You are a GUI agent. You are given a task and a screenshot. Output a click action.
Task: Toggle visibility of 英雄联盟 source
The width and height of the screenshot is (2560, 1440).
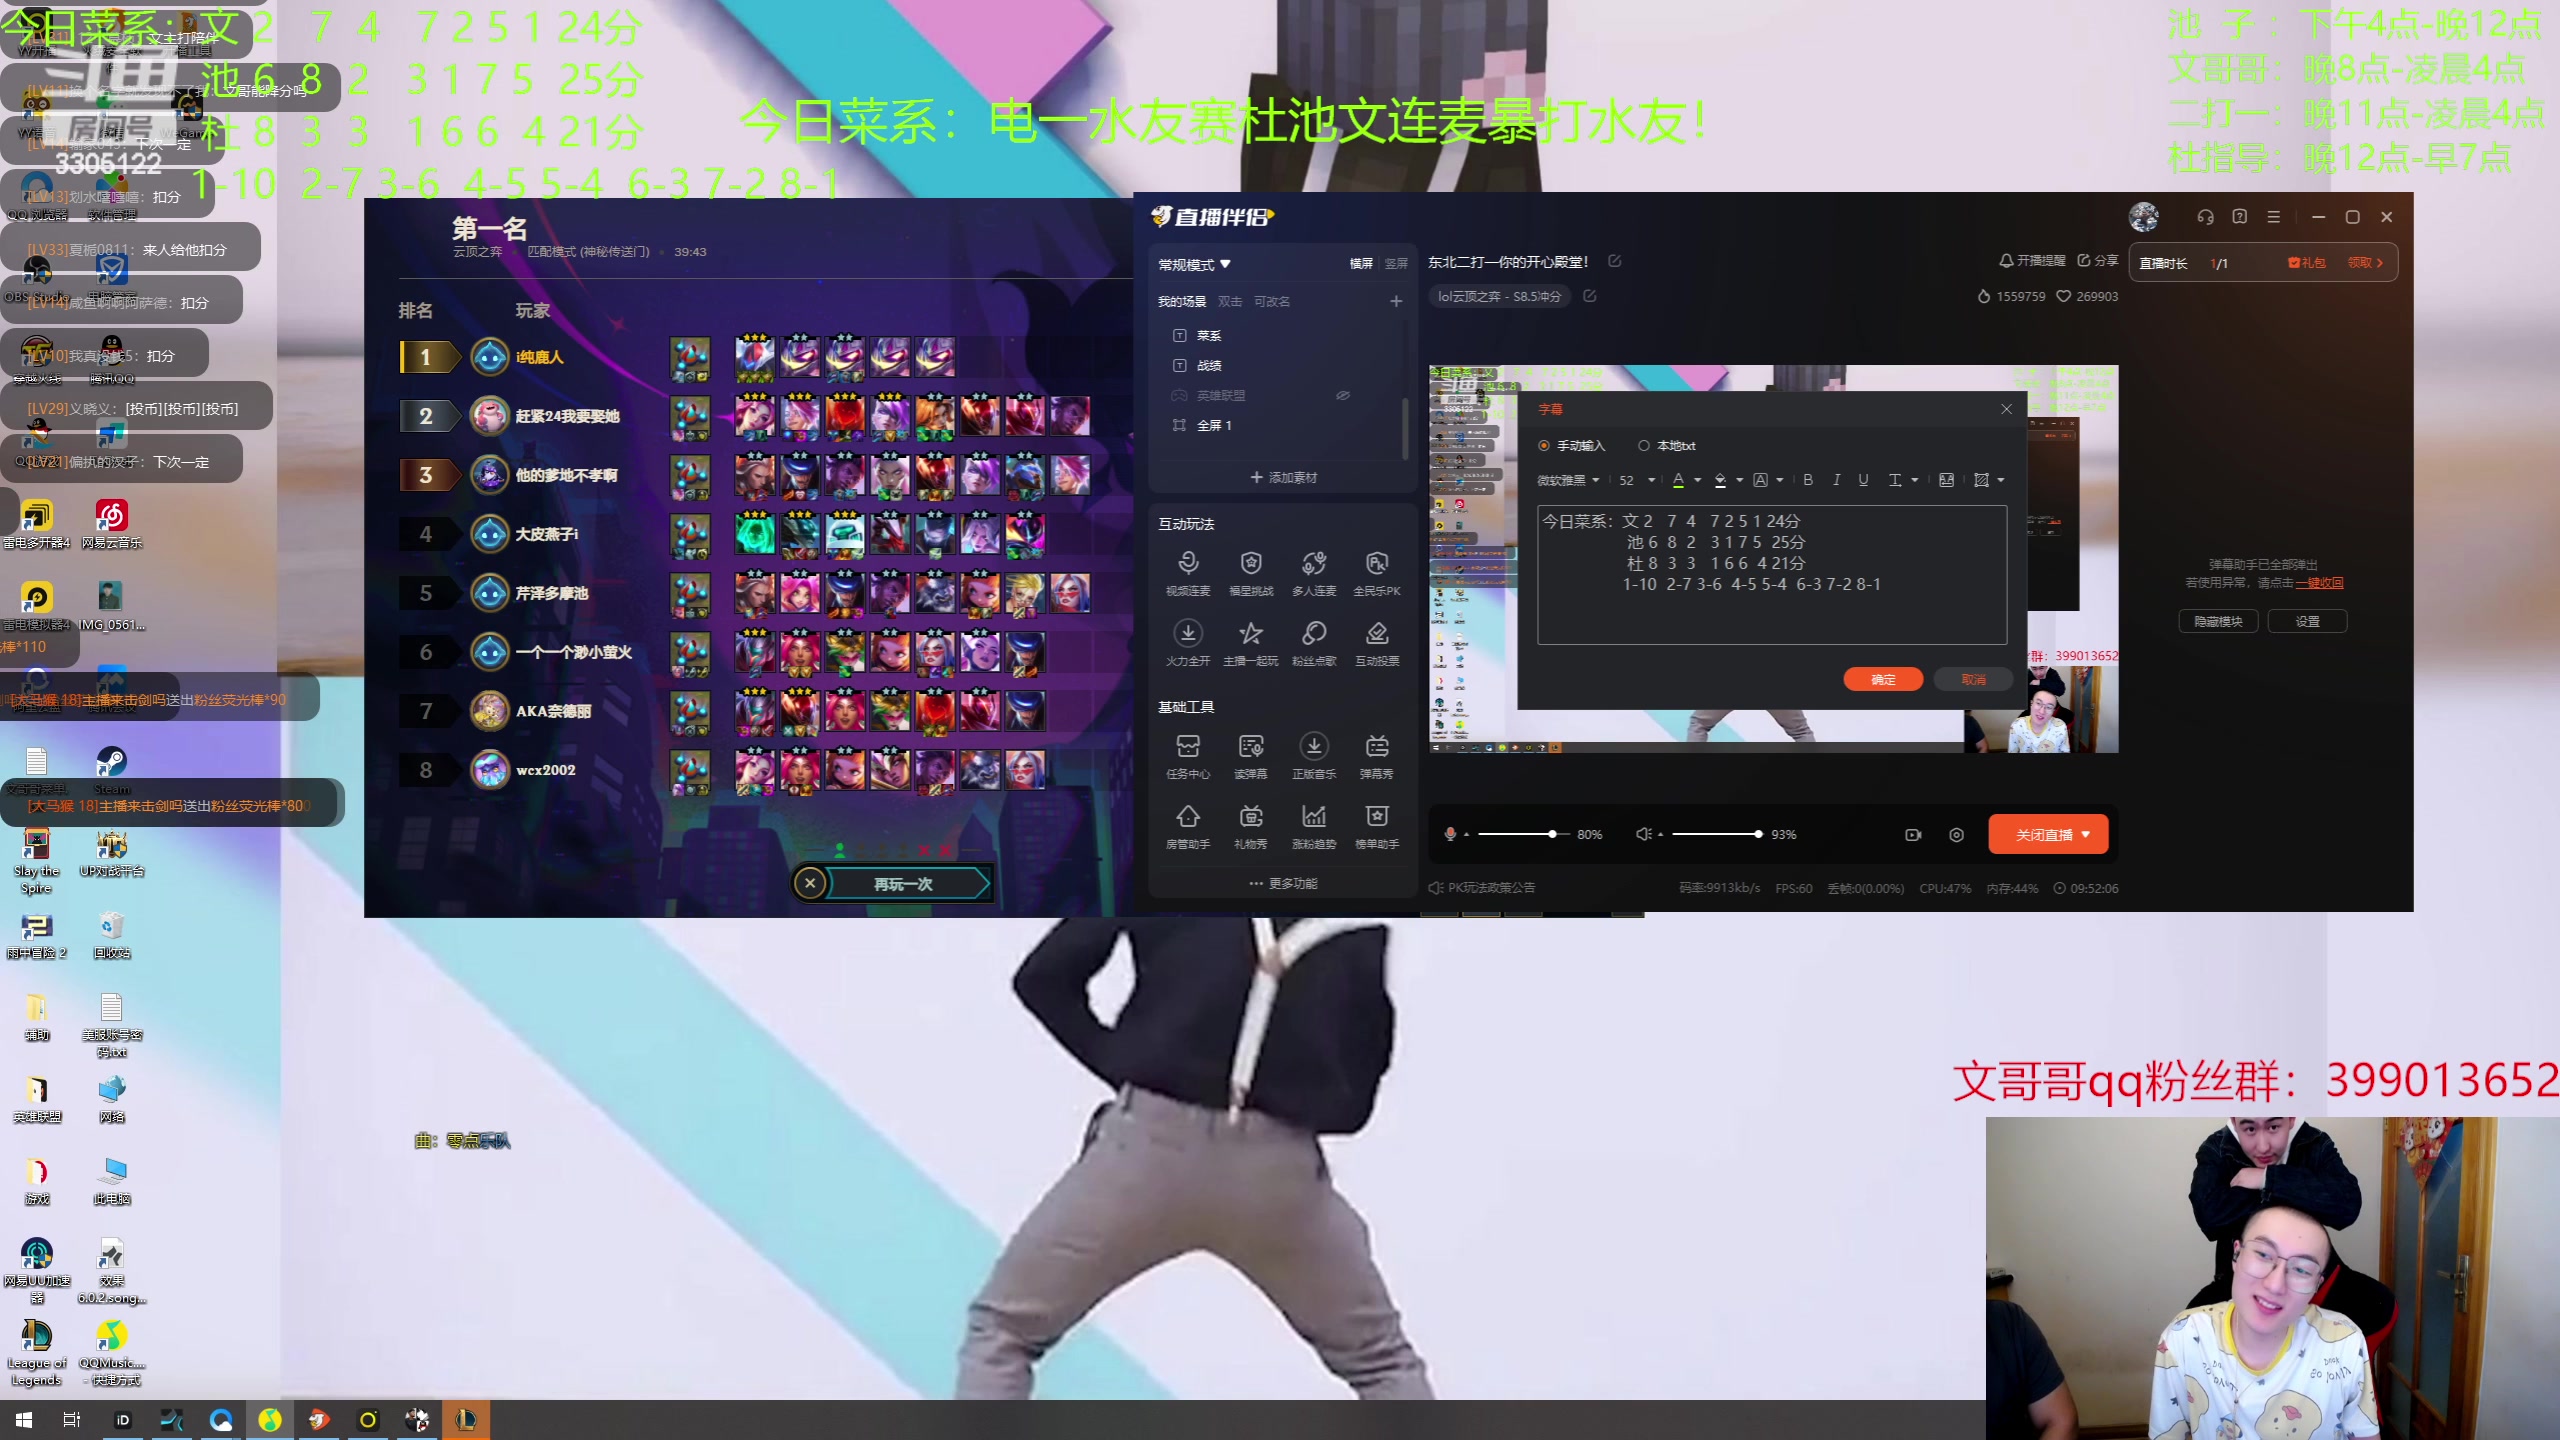point(1343,396)
